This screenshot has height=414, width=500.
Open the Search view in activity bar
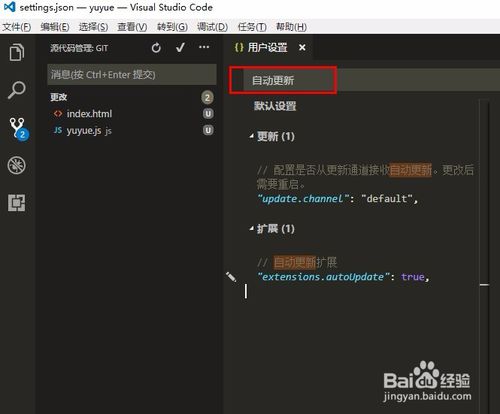(x=17, y=90)
